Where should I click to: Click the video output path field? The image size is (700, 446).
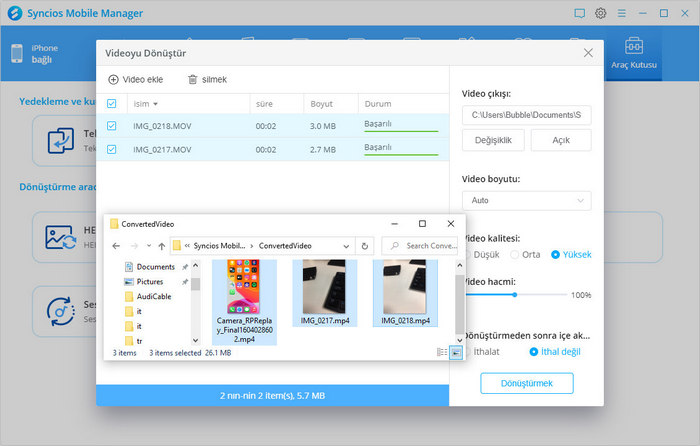point(526,115)
